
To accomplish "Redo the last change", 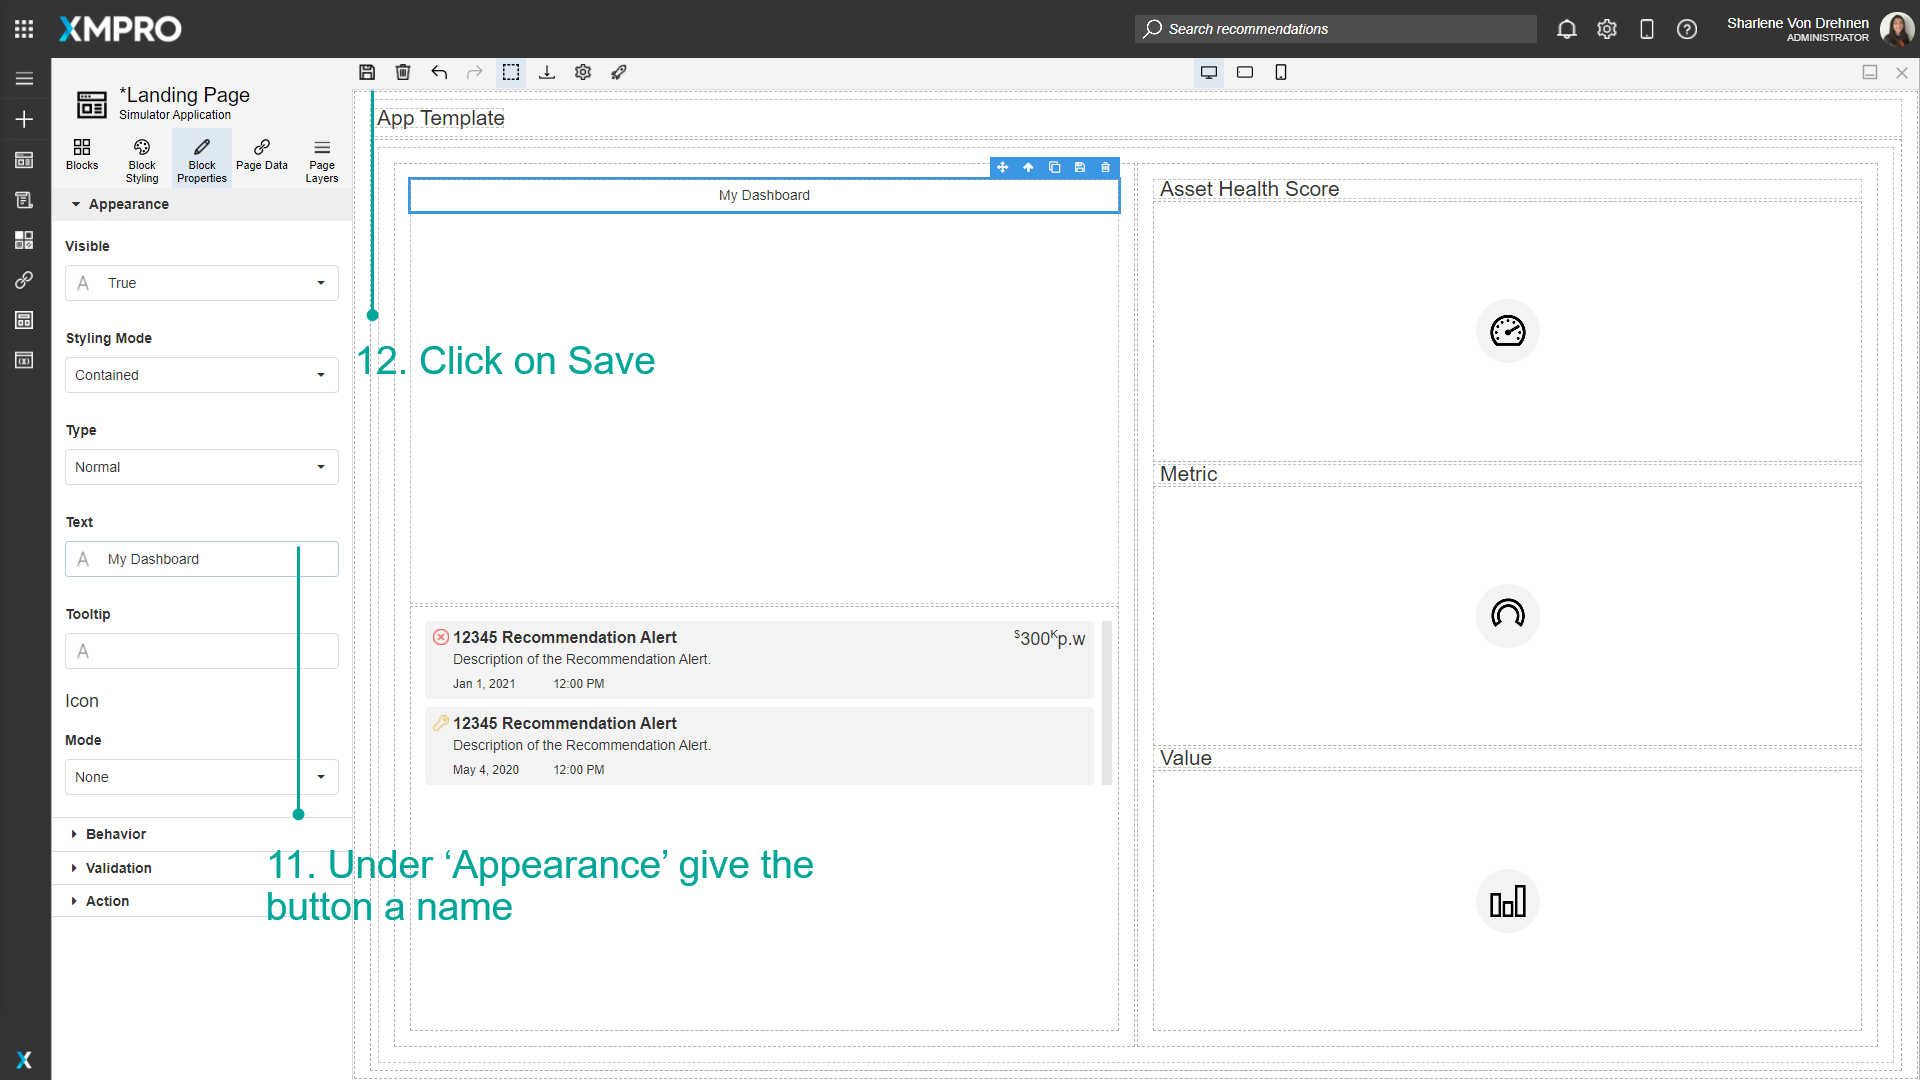I will pos(474,72).
